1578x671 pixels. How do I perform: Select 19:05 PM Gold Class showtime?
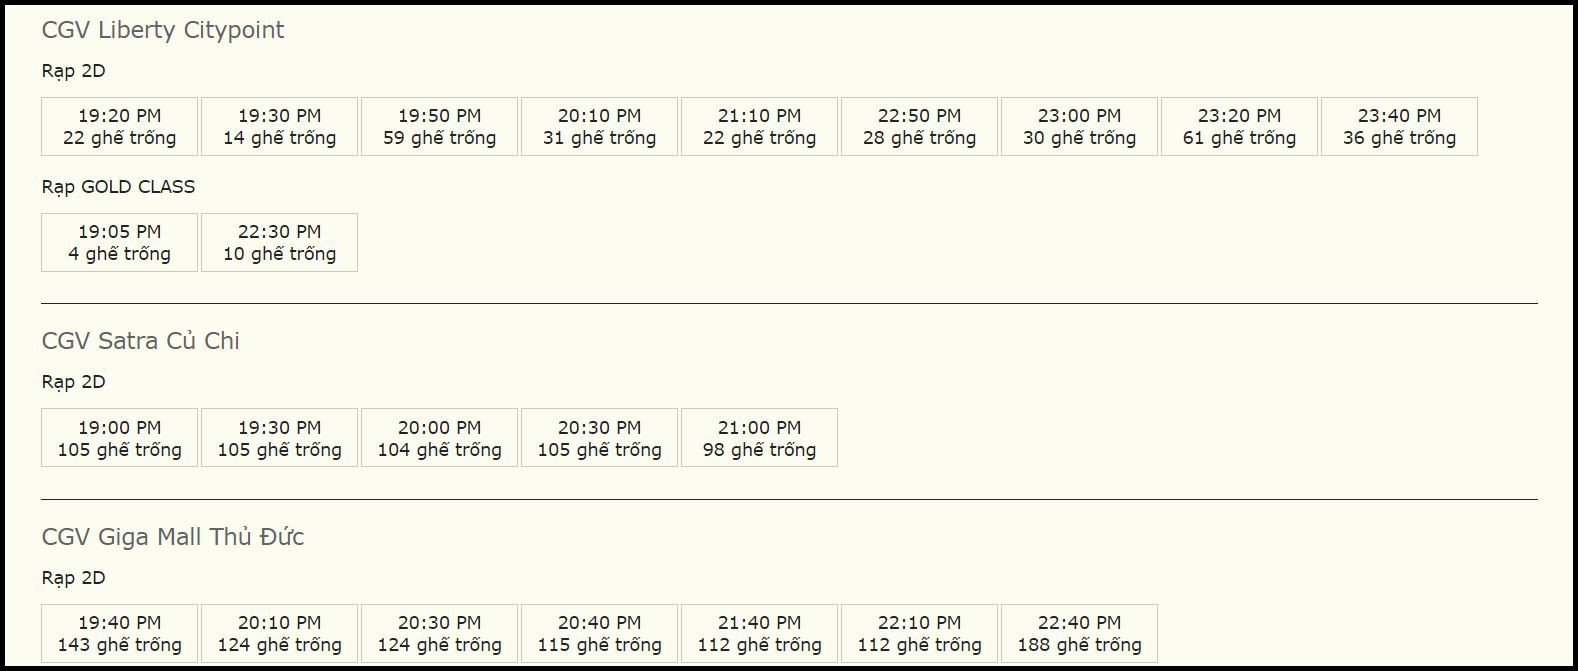[120, 242]
